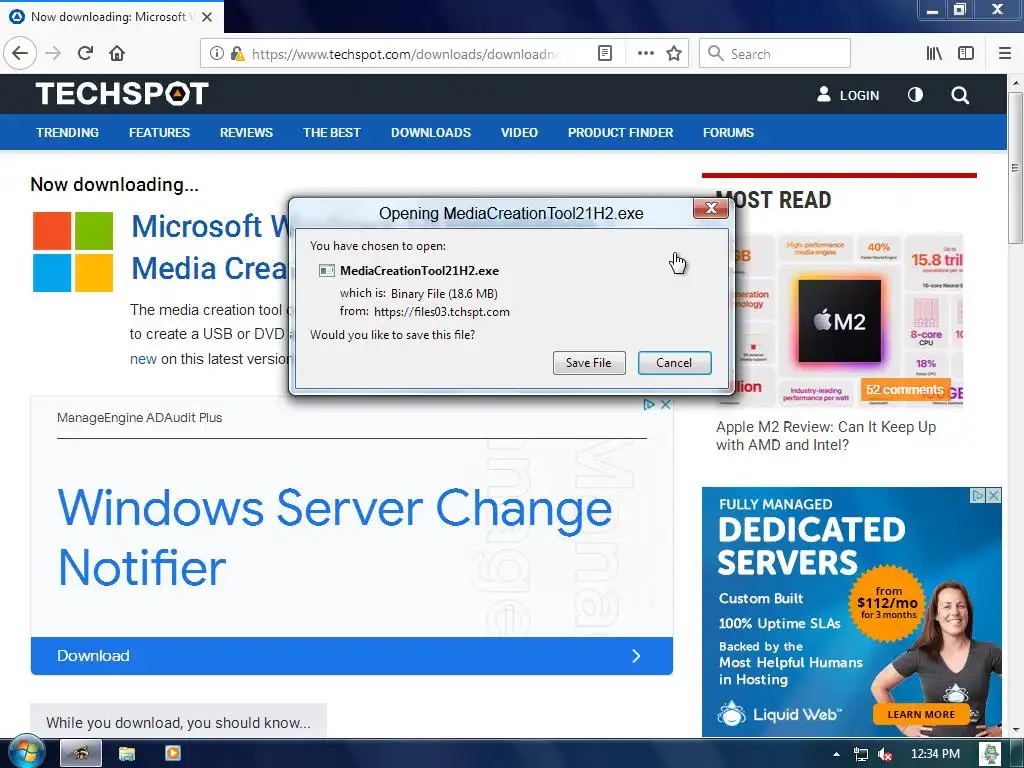Screen dimensions: 1024x768
Task: Open 'Apple M2 Review: Can It Keep Up' link
Action: click(x=826, y=436)
